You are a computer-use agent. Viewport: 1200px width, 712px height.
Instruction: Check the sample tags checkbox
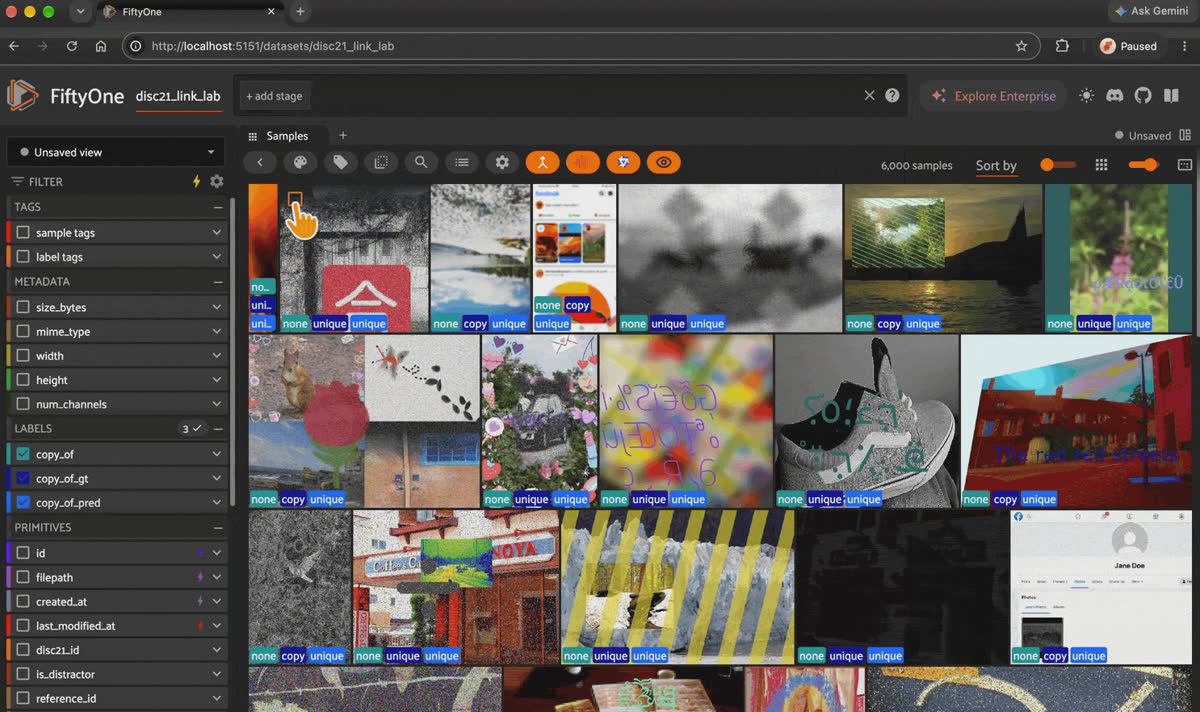23,232
